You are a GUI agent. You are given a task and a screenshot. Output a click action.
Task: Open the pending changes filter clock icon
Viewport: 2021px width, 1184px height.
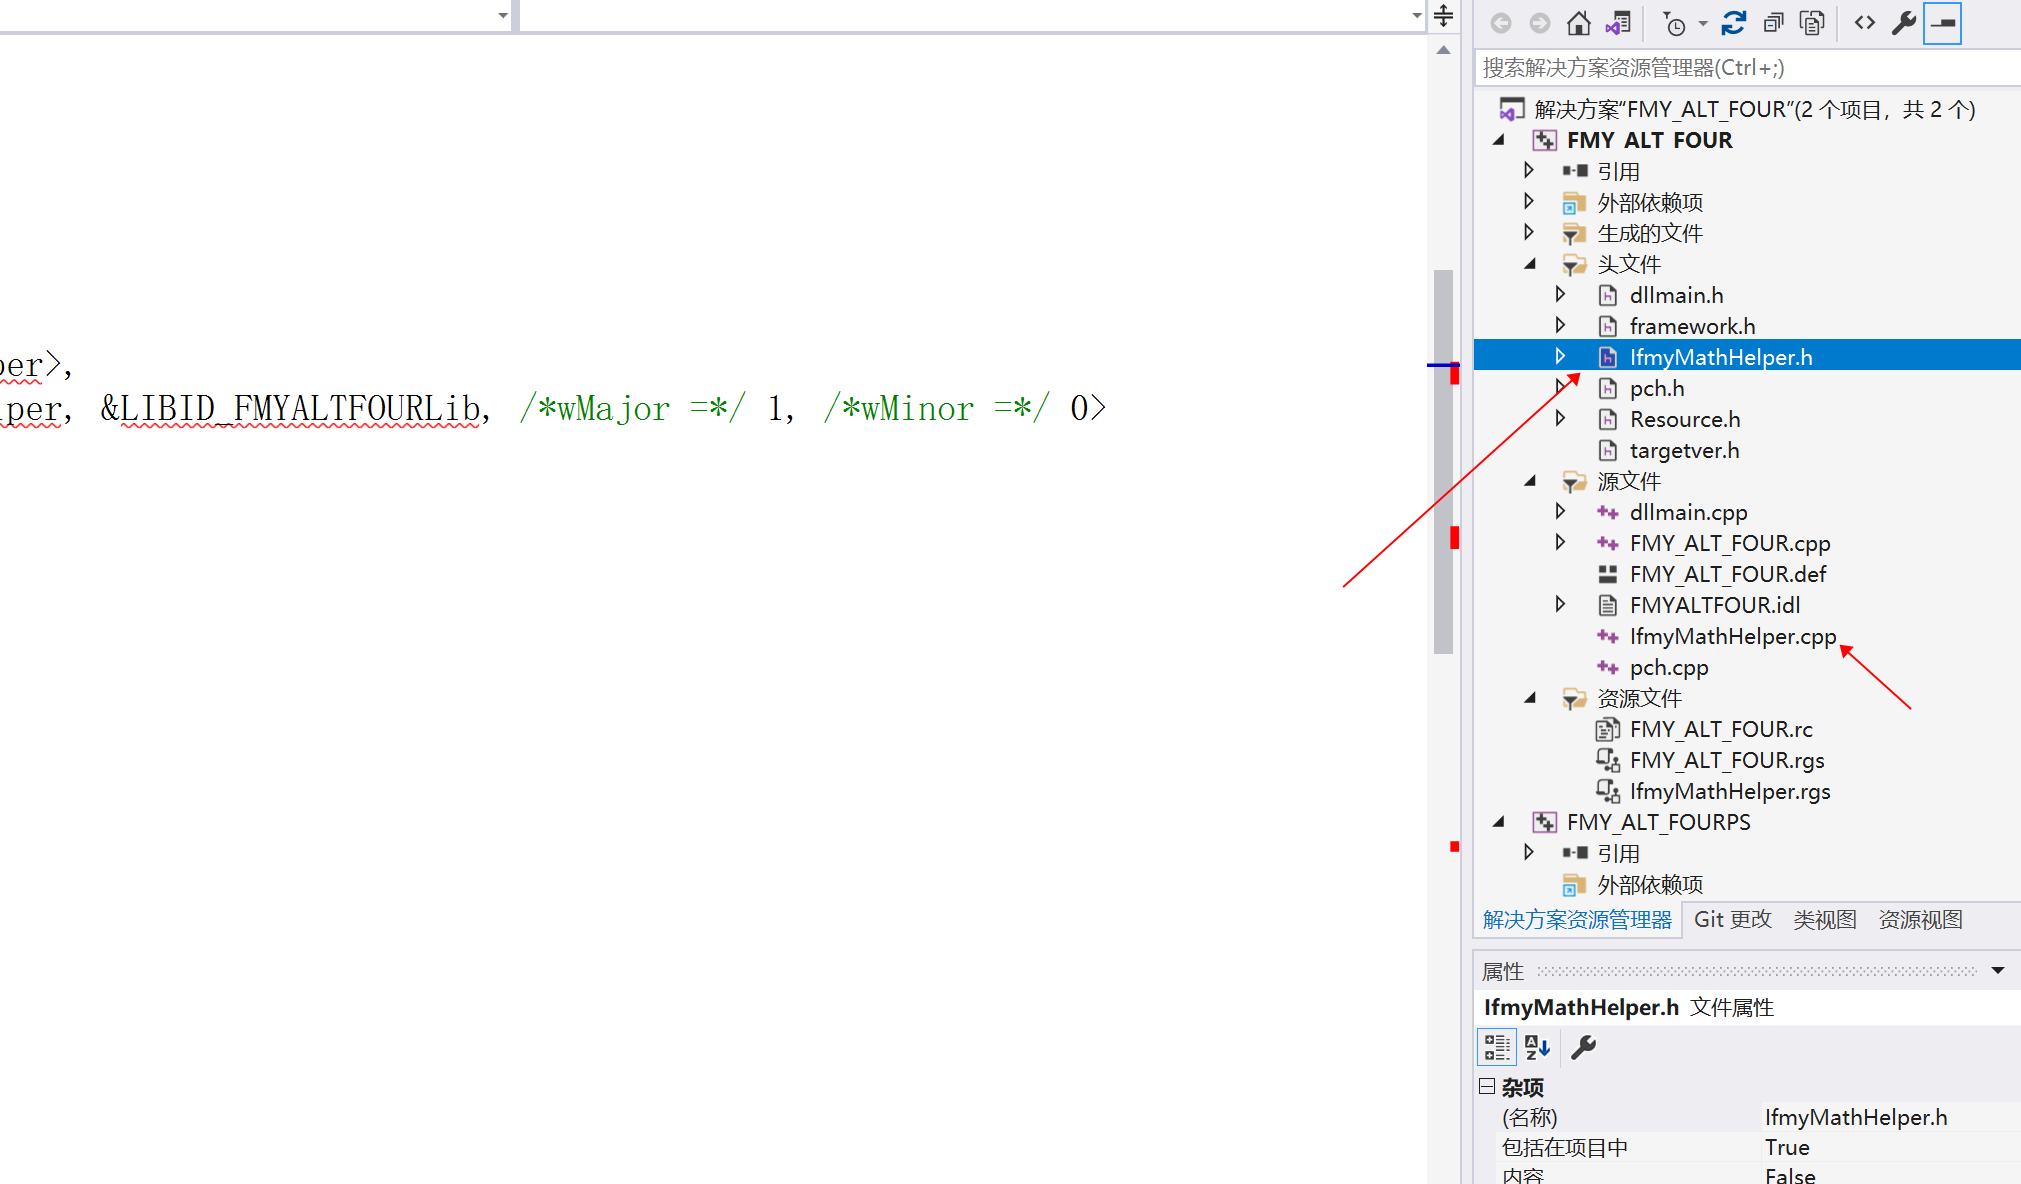pyautogui.click(x=1674, y=23)
